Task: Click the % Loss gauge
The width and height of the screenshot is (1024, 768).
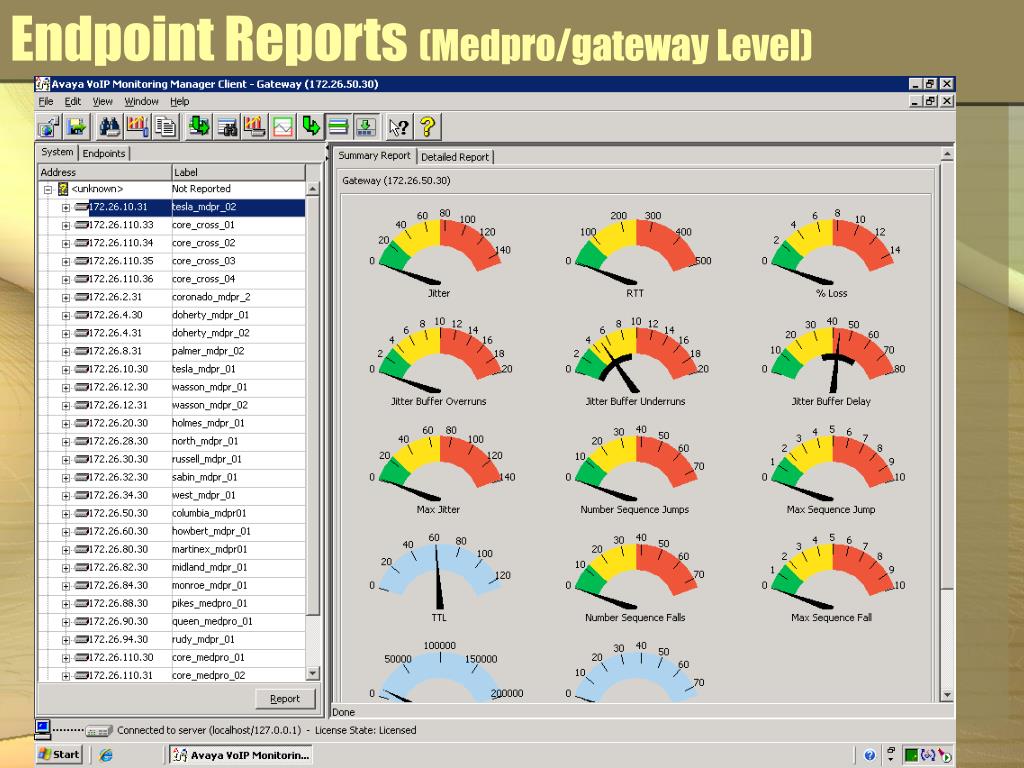Action: pos(832,253)
